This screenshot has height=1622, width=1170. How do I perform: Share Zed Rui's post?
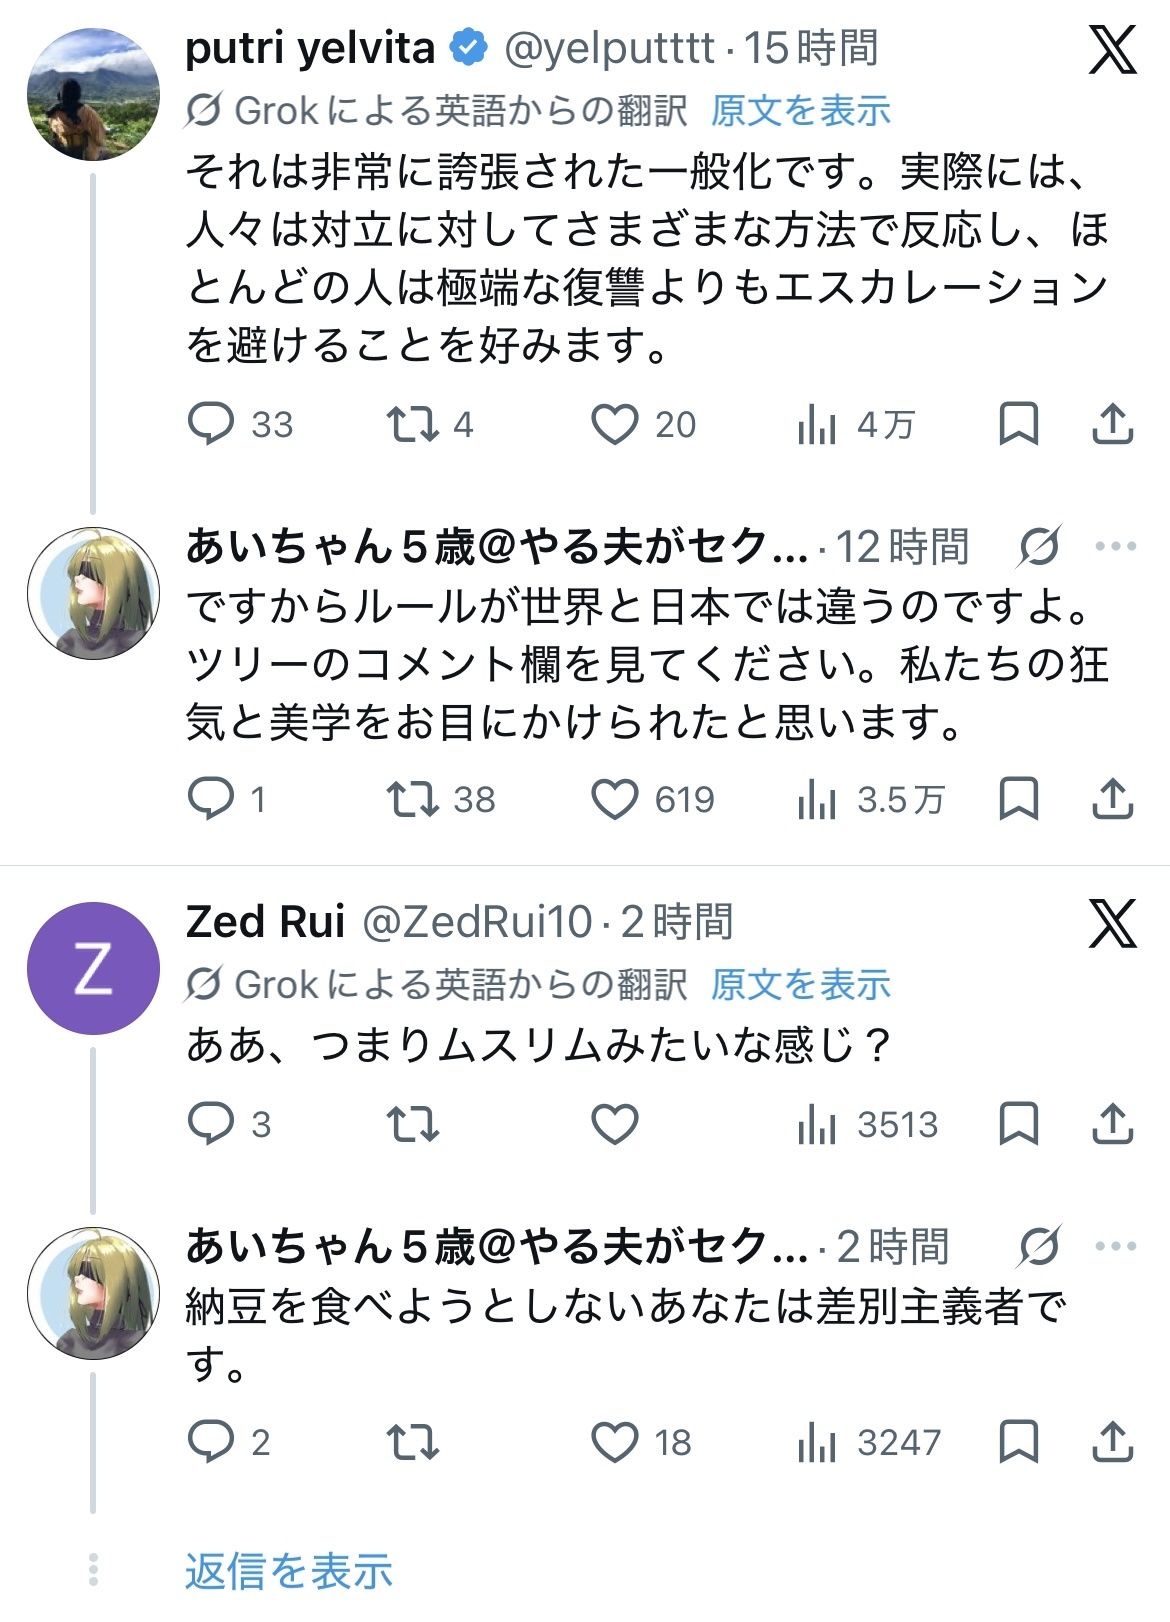(1112, 1123)
